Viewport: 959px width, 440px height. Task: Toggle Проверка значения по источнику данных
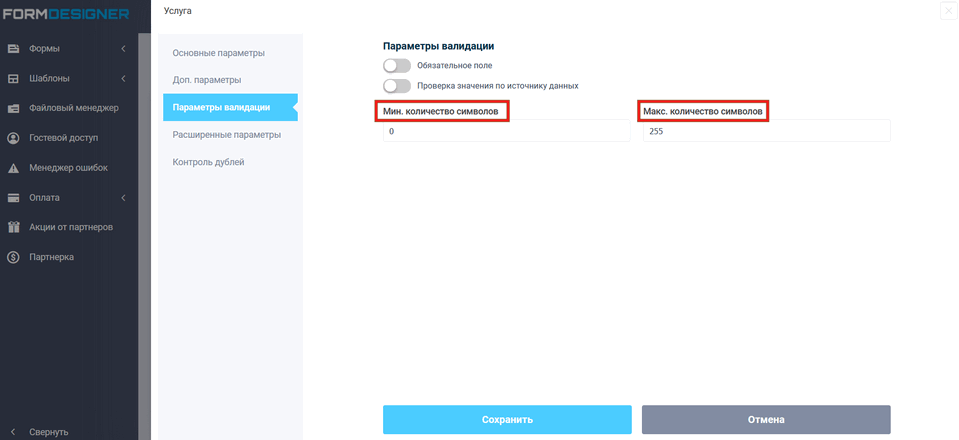pos(397,86)
